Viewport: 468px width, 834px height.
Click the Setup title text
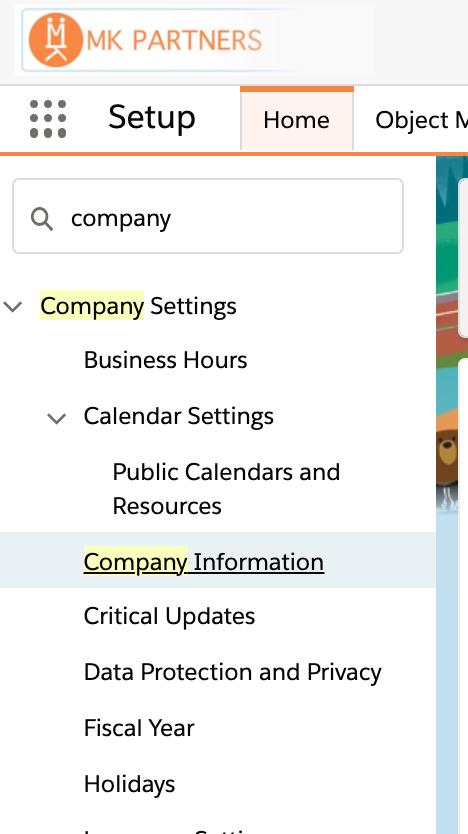pos(152,117)
